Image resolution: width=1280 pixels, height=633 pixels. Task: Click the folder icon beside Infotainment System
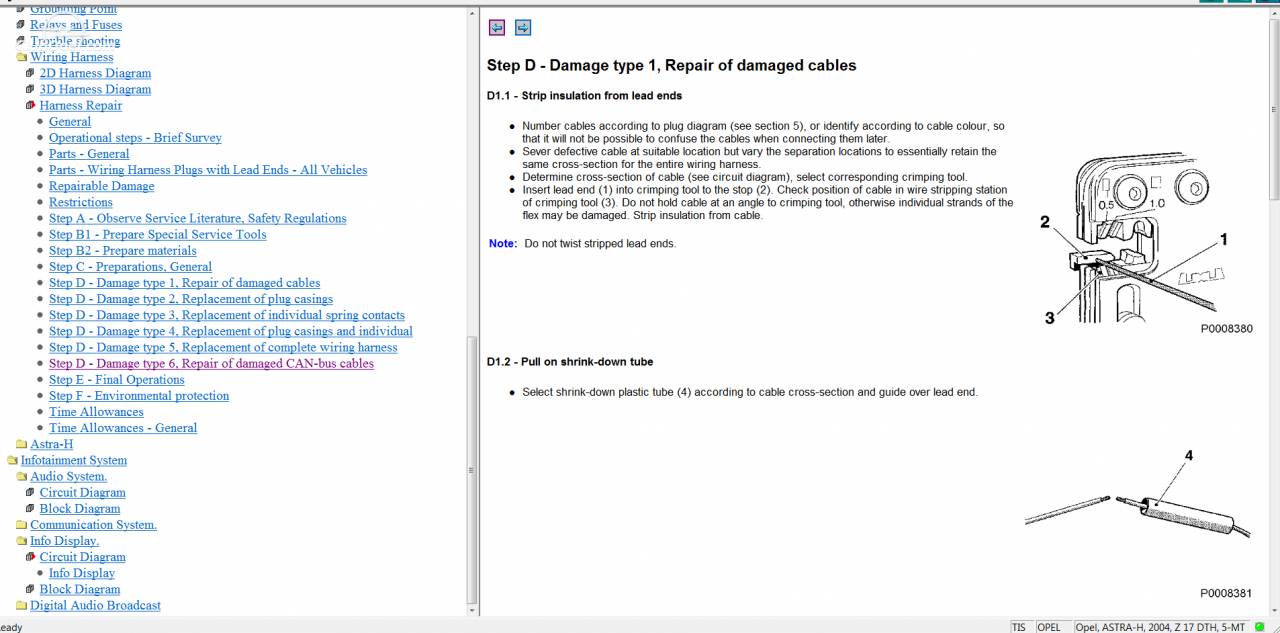(x=12, y=461)
